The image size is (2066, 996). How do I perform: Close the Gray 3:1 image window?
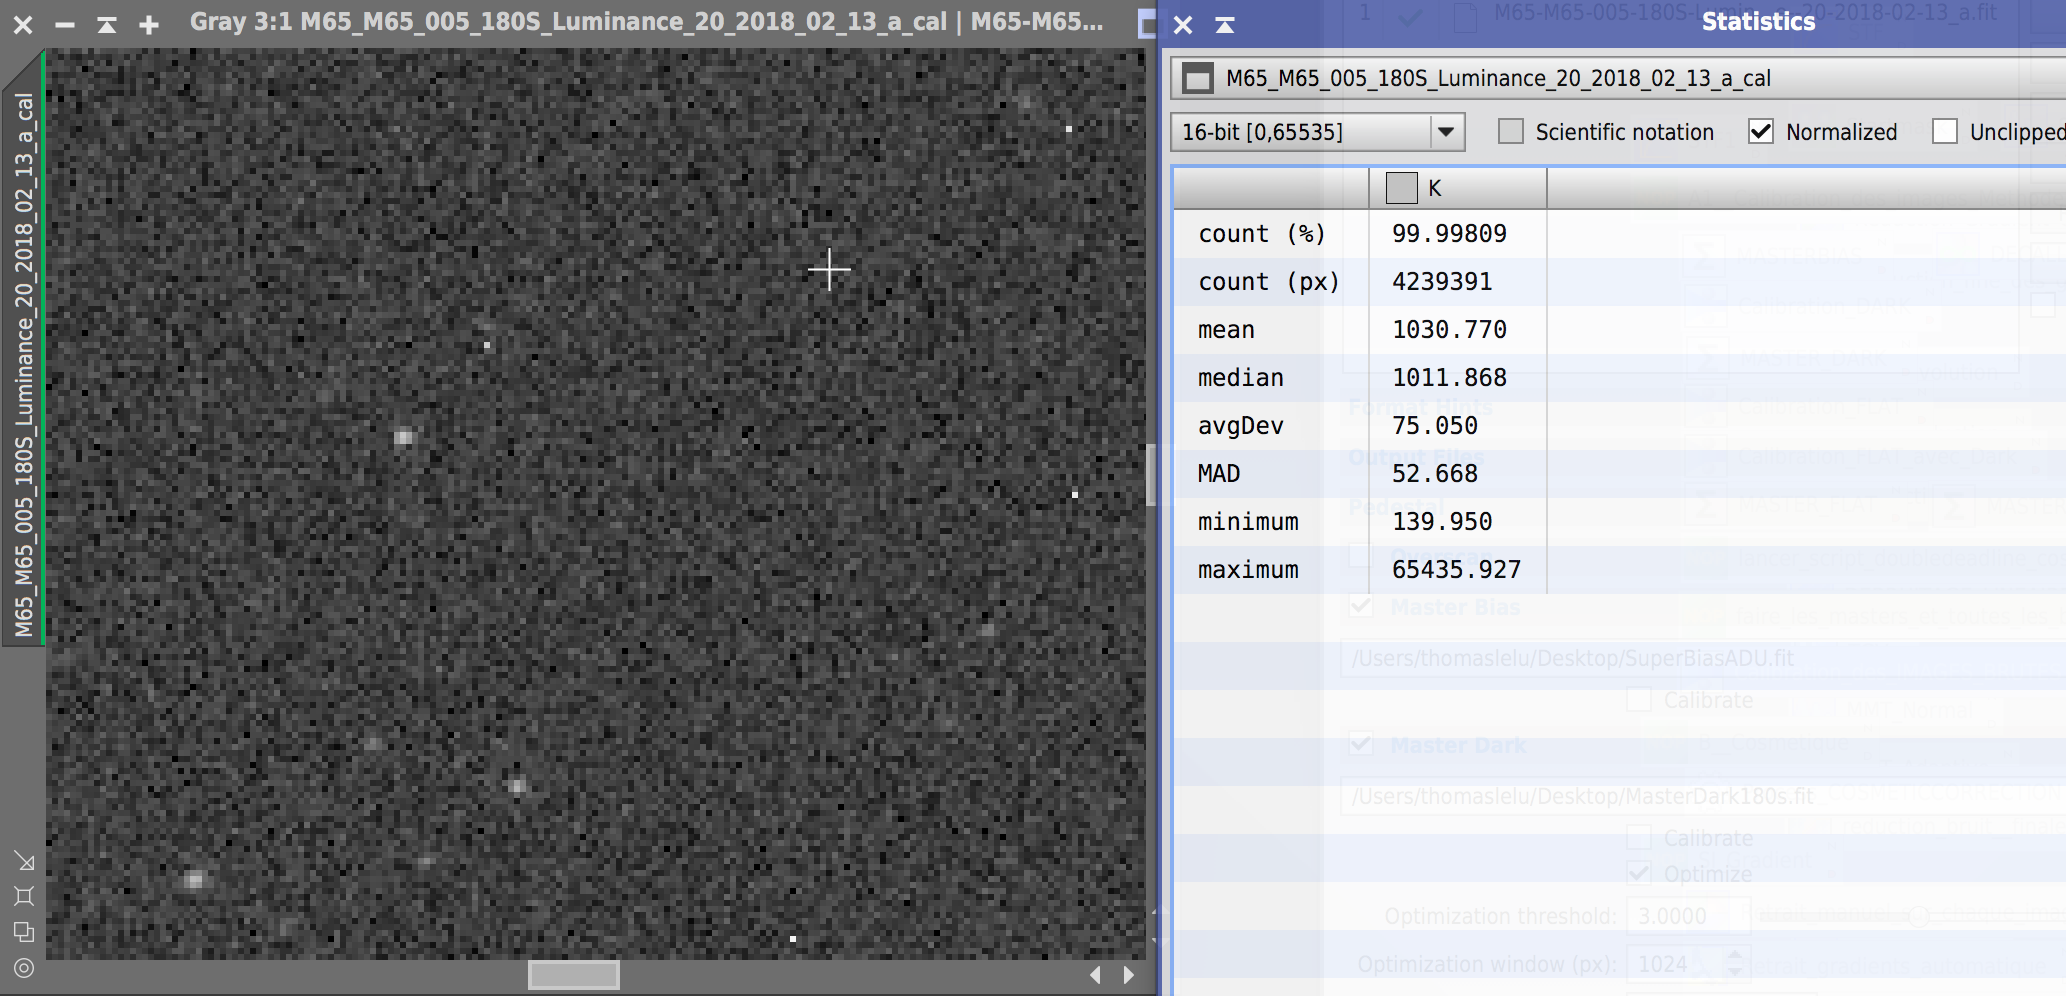[23, 24]
